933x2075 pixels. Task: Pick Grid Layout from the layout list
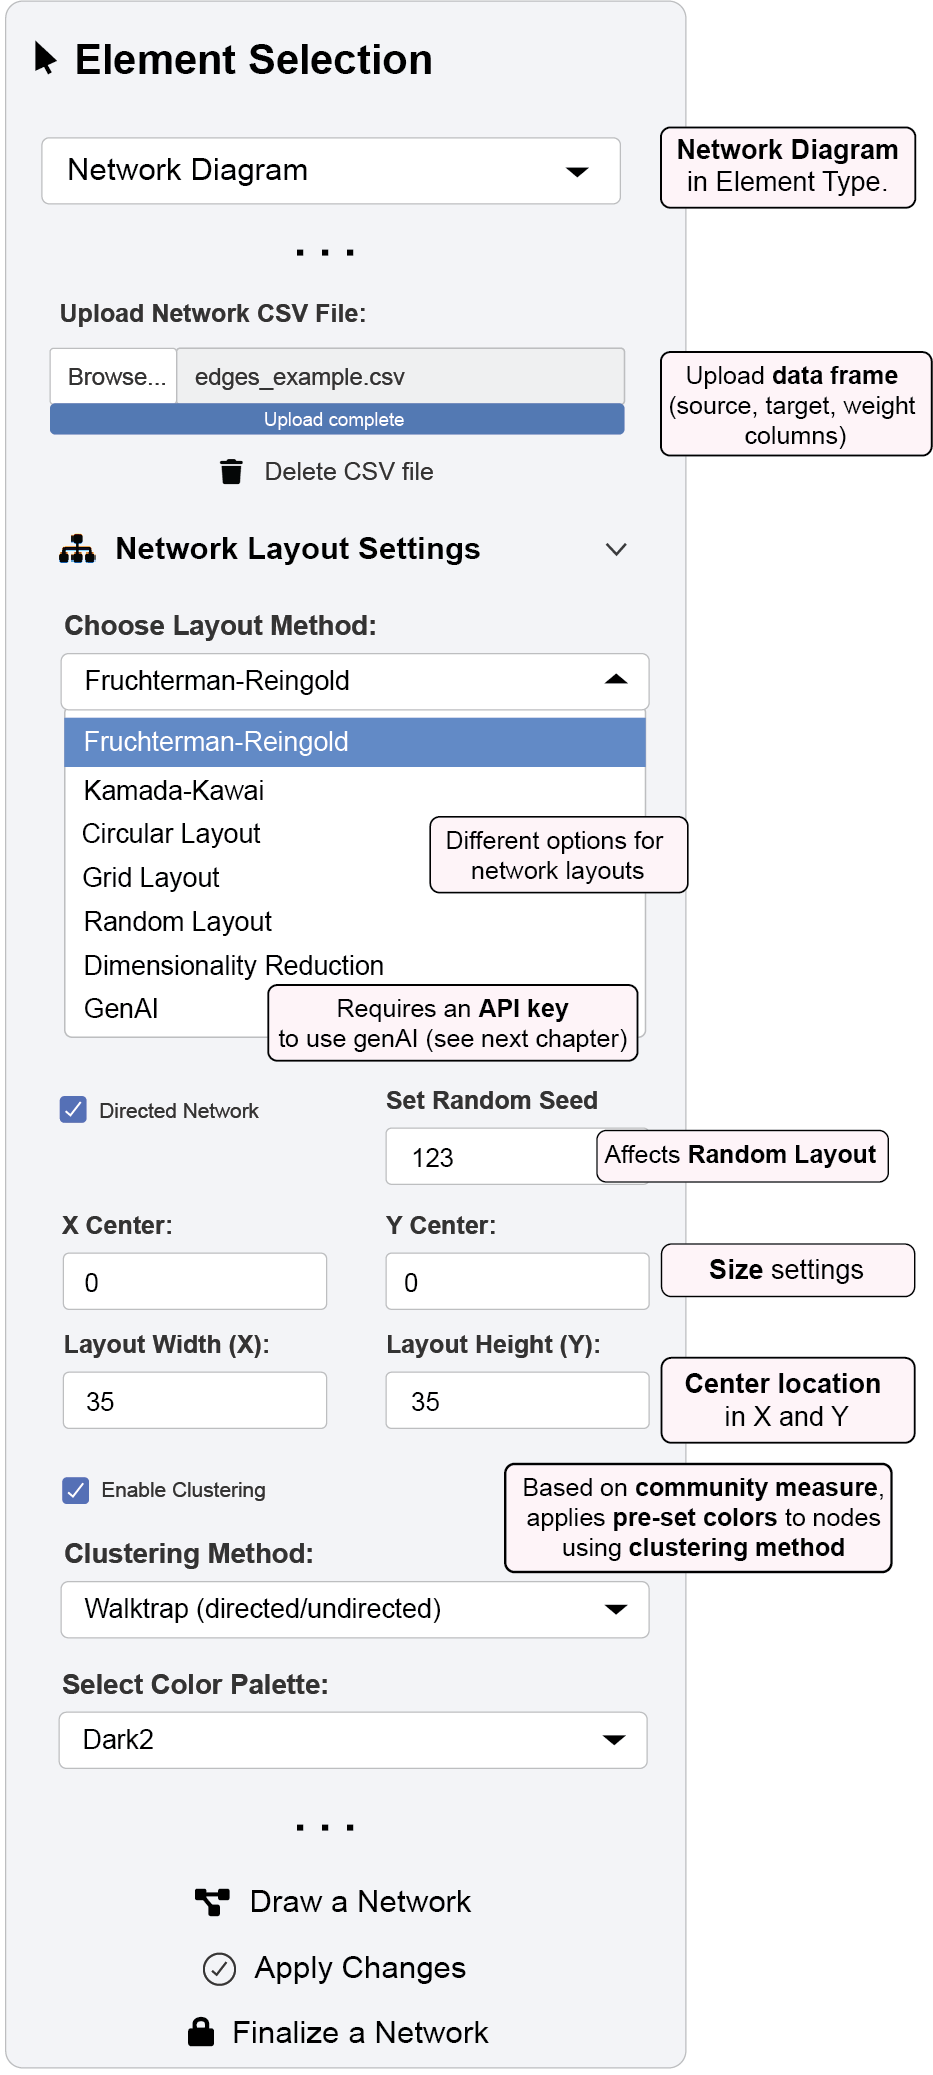coord(151,878)
